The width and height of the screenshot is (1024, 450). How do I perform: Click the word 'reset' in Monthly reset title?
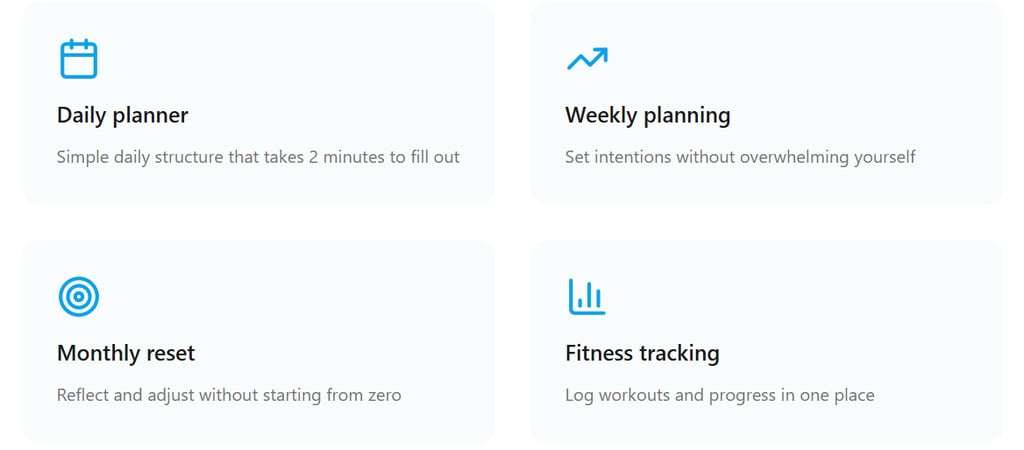(170, 354)
